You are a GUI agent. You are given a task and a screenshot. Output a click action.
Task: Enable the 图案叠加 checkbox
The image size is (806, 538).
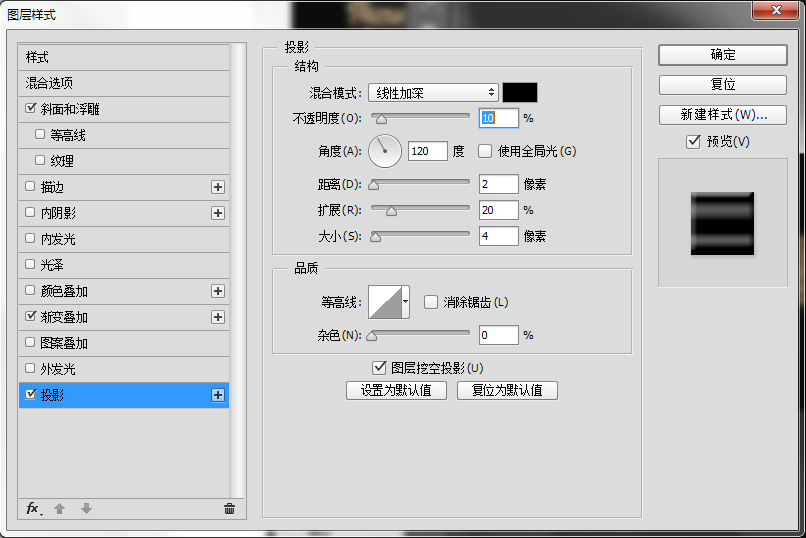pyautogui.click(x=30, y=342)
